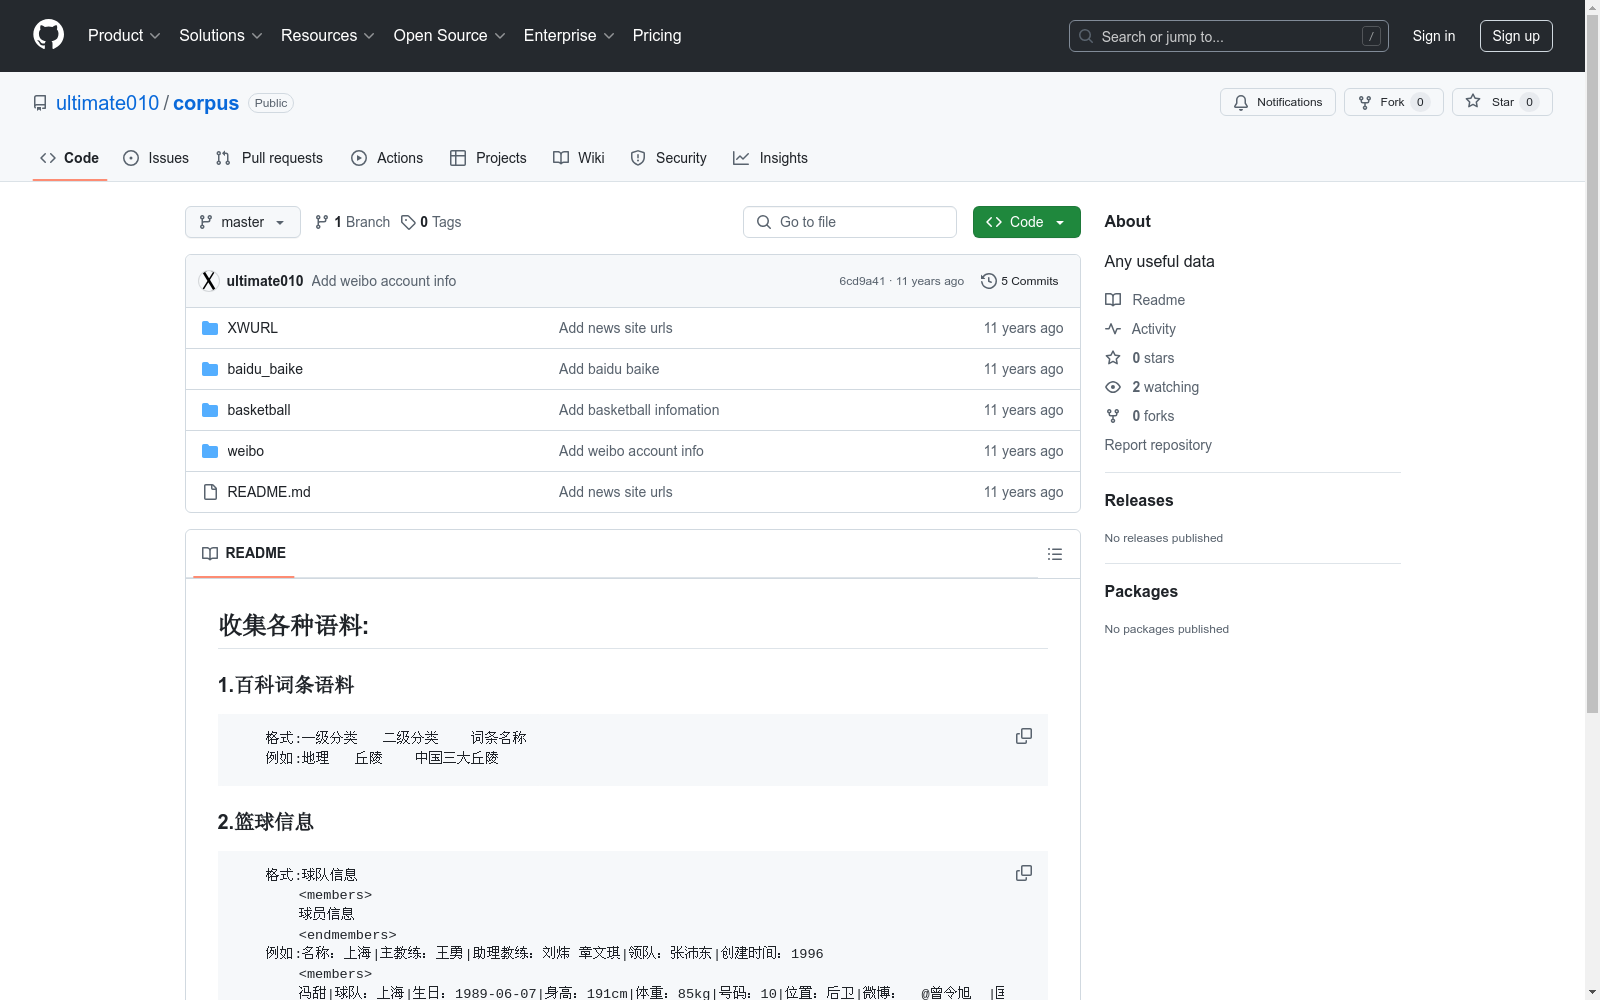This screenshot has width=1600, height=1000.
Task: Open the Wiki tab
Action: 579,158
